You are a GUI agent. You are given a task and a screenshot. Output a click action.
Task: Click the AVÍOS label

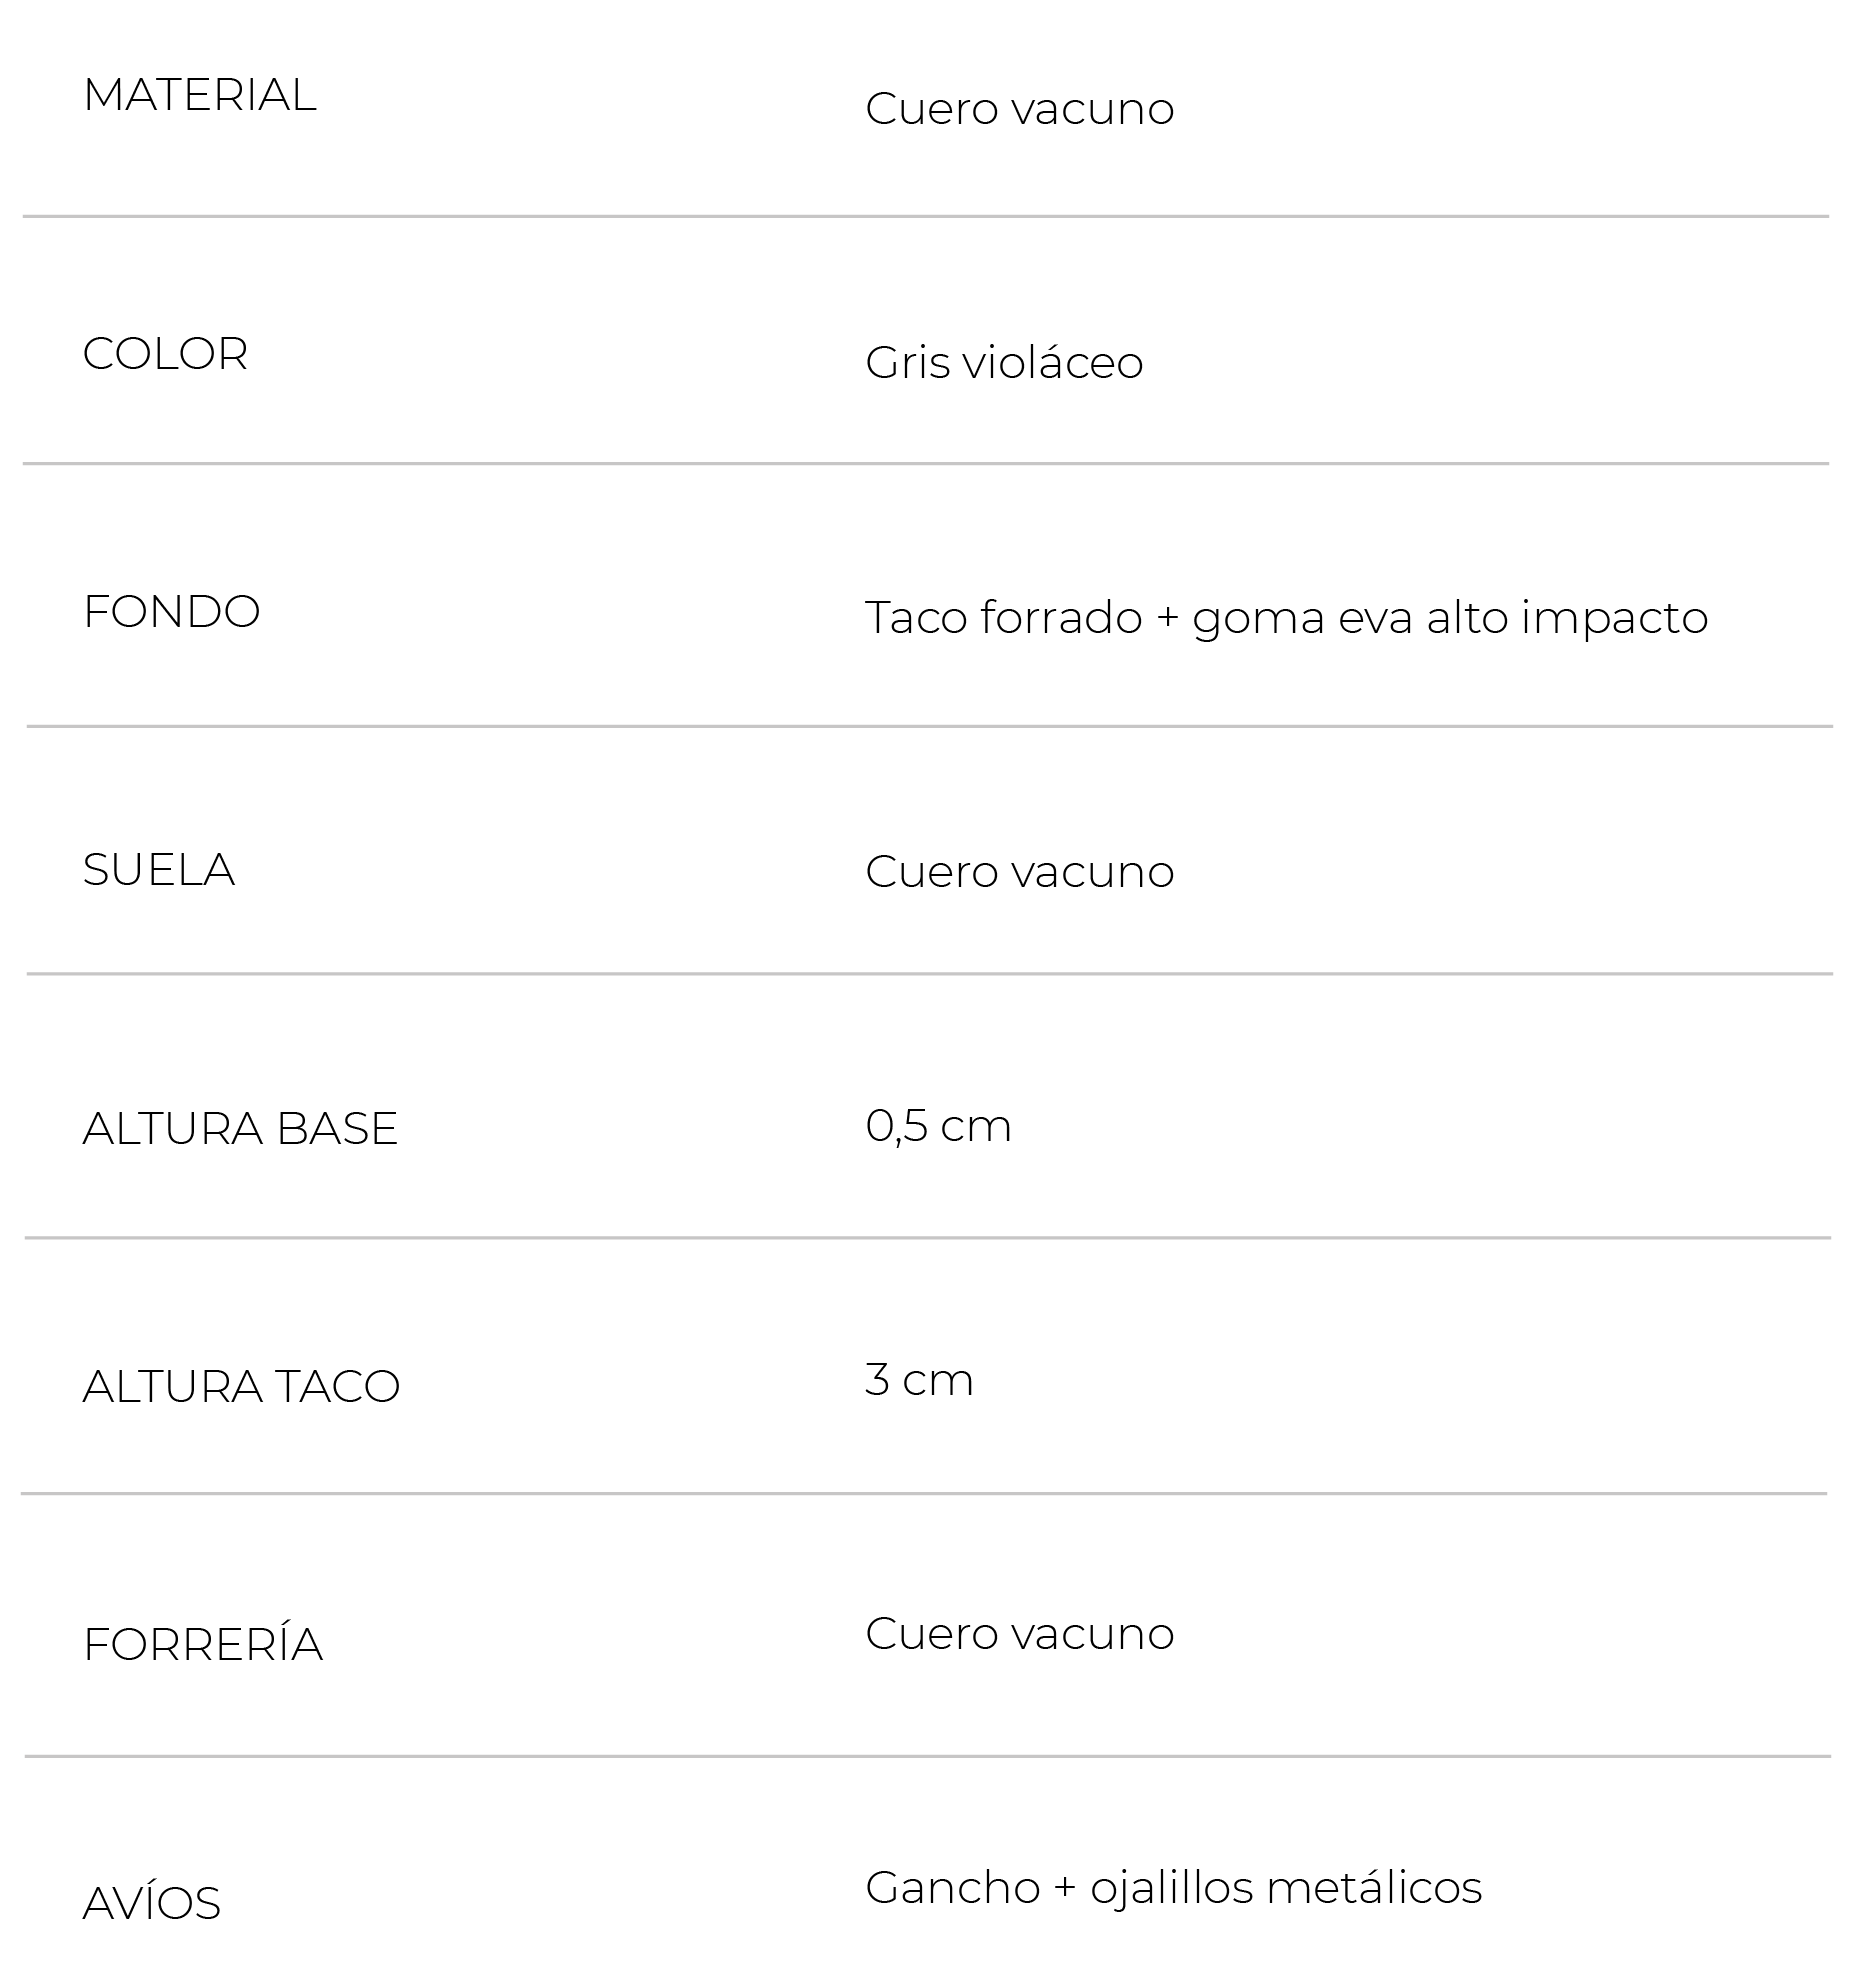152,1902
